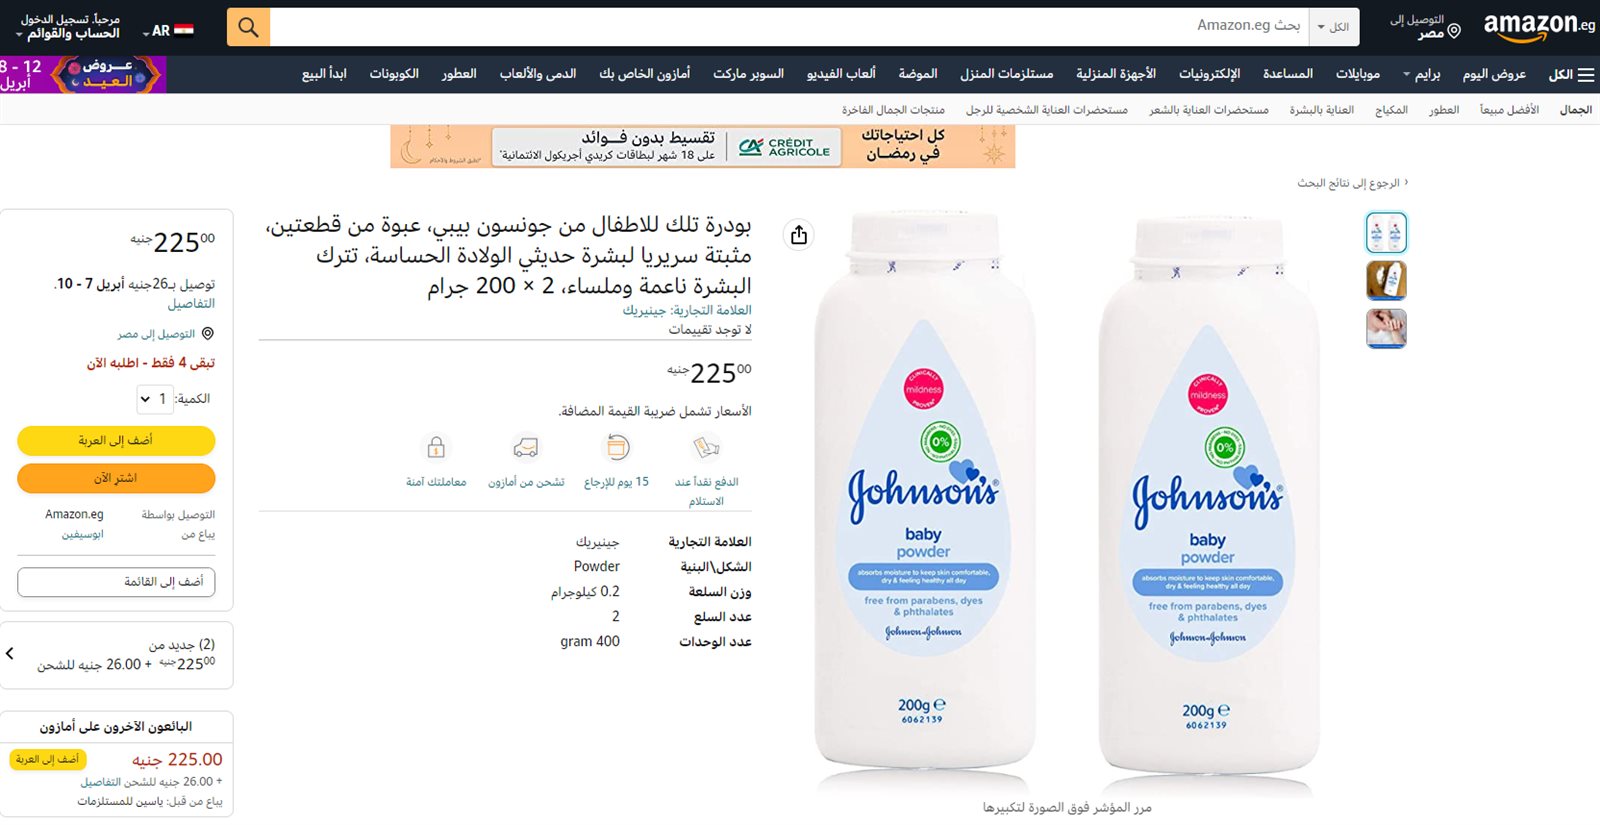Click the Amazon.eg logo
Image resolution: width=1600 pixels, height=825 pixels.
(1539, 26)
